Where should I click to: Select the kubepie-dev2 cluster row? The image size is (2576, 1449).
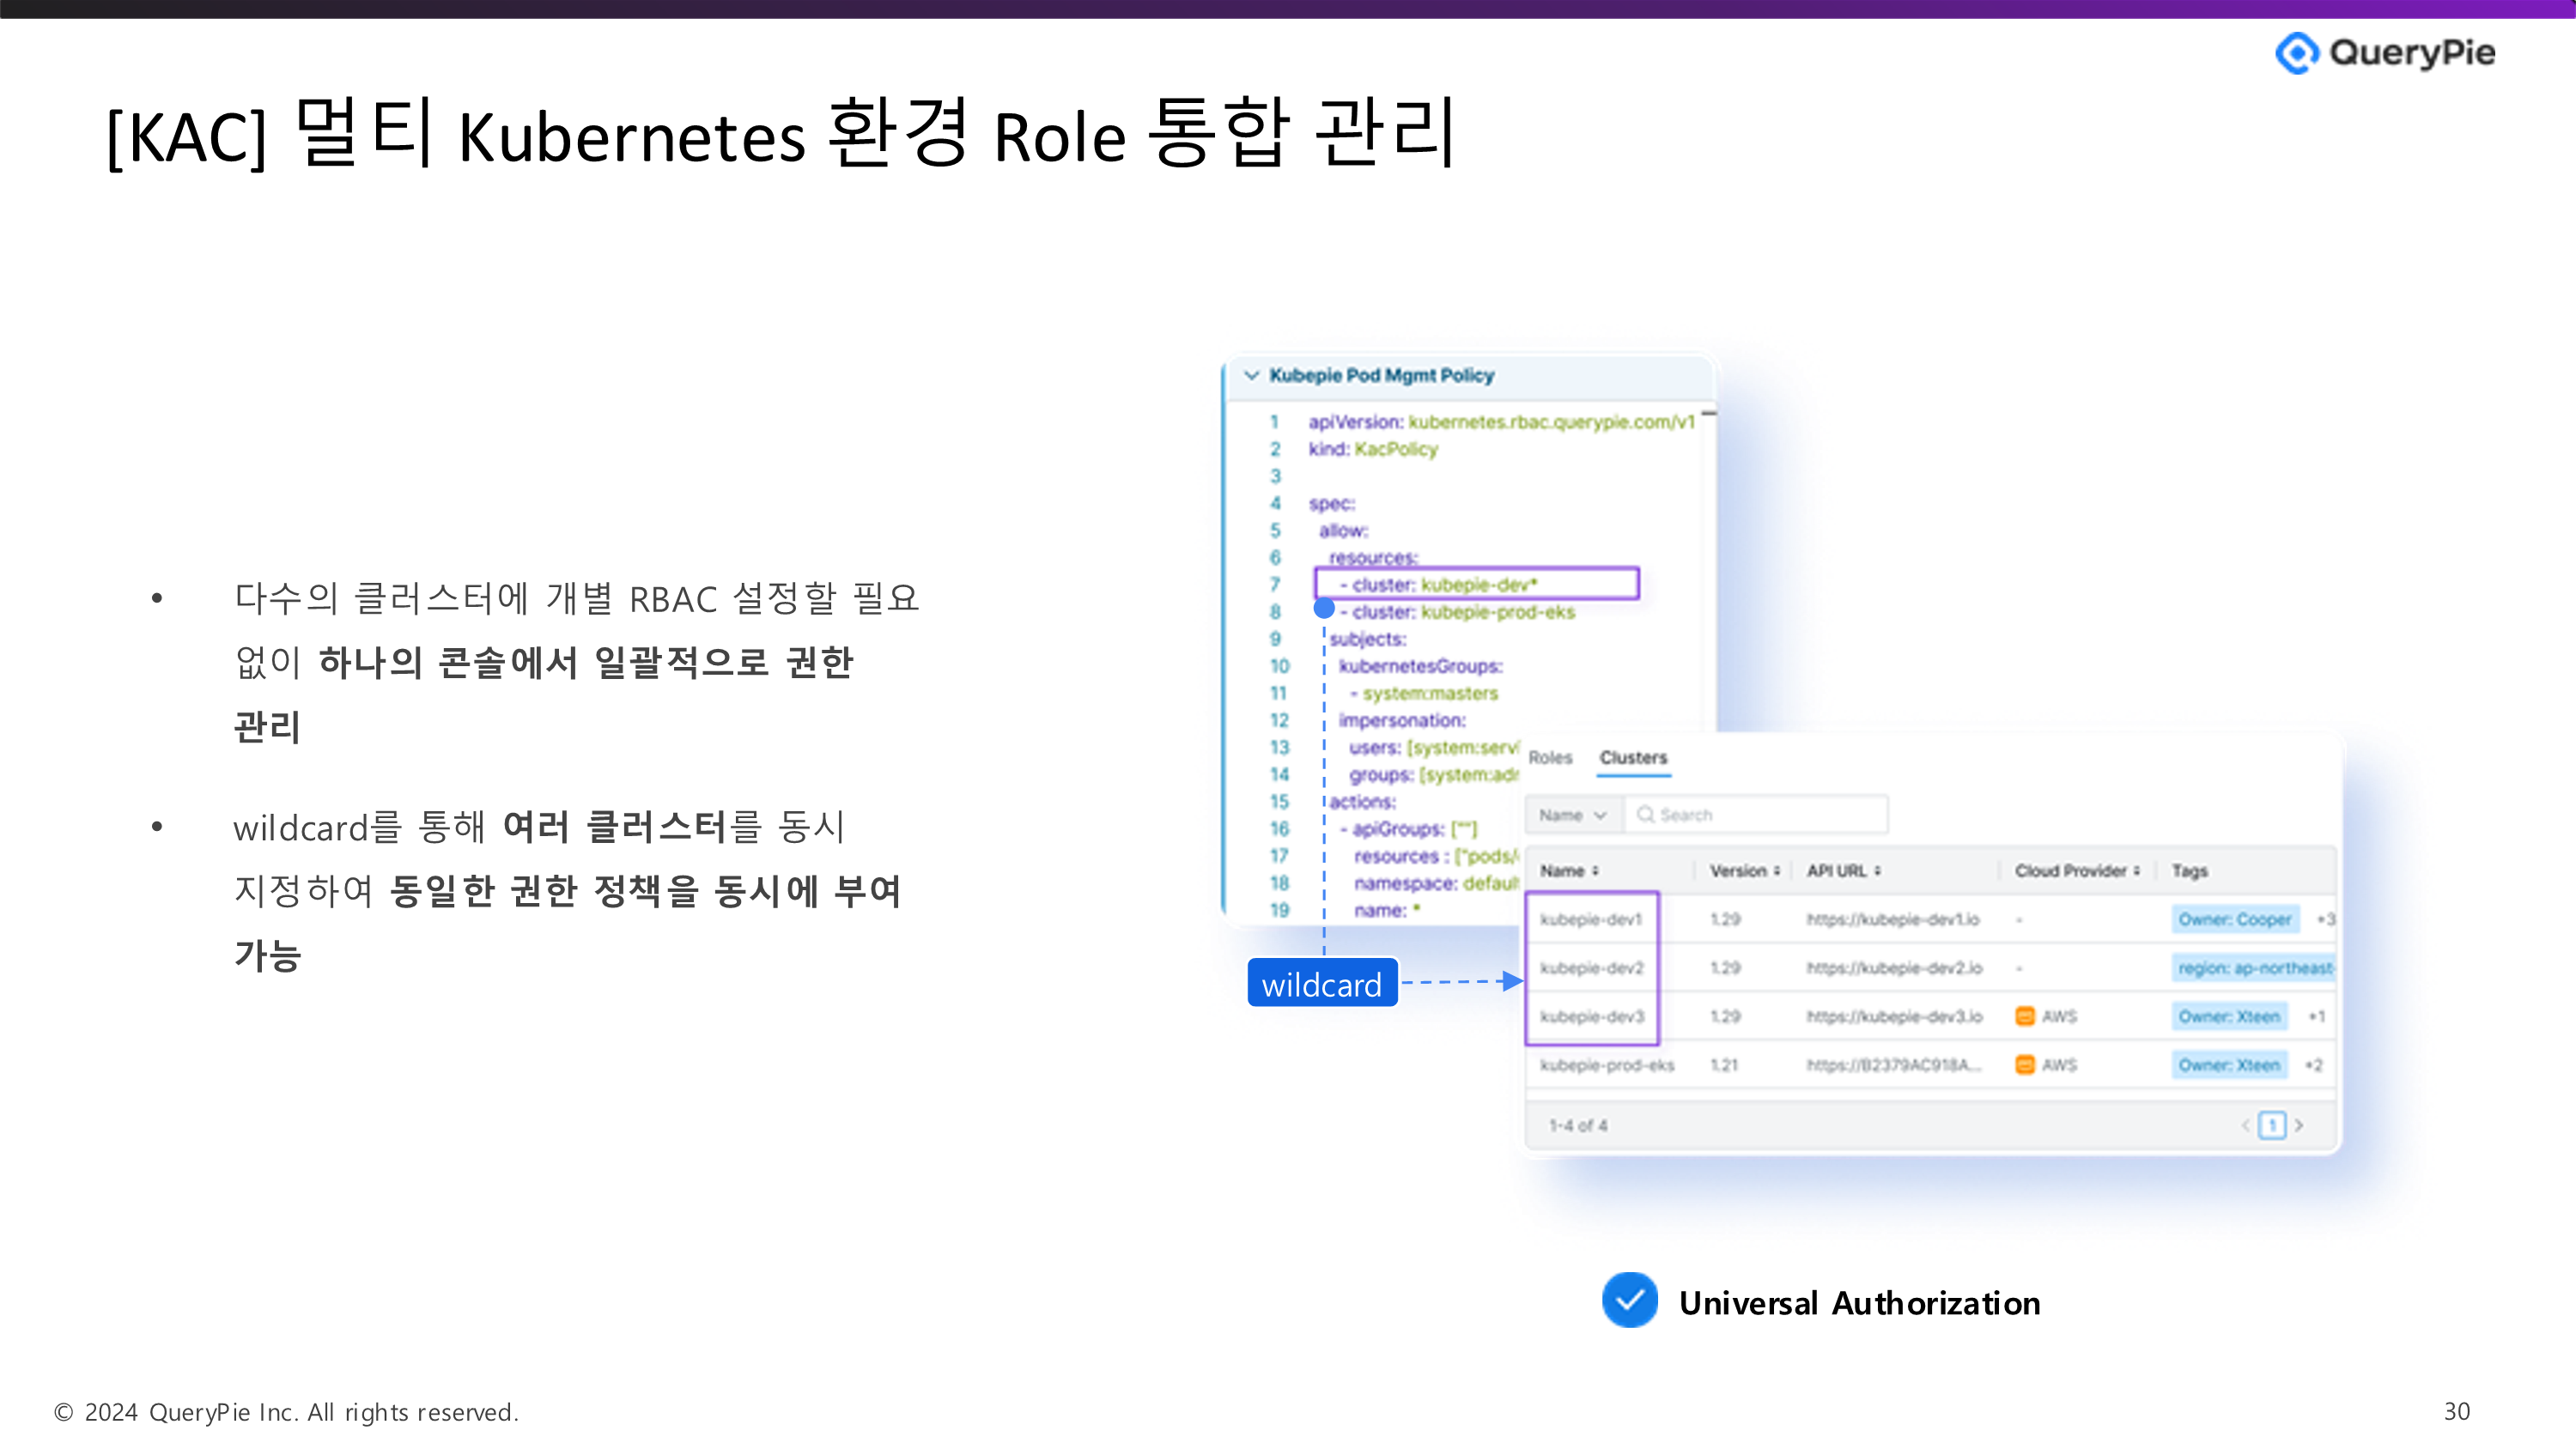click(x=1591, y=968)
